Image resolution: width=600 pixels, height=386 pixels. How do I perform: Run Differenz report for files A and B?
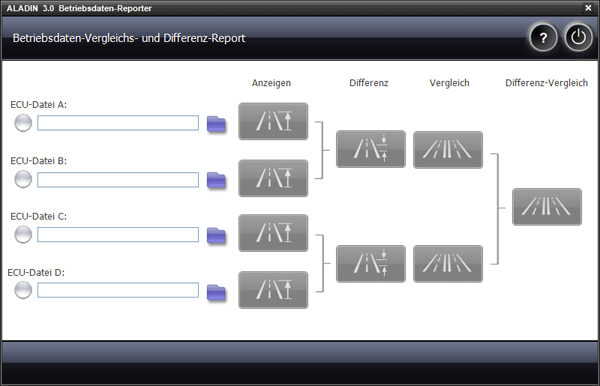(x=371, y=149)
